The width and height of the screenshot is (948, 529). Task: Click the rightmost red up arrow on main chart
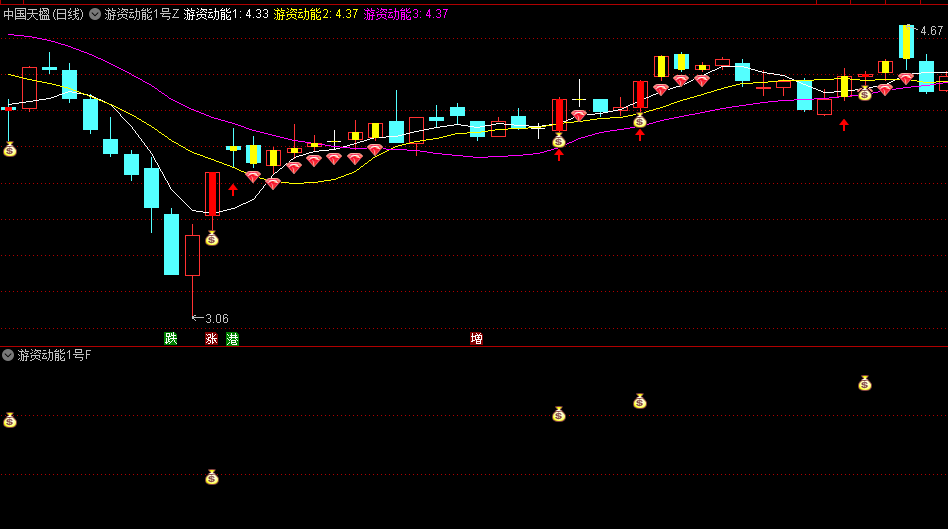844,125
